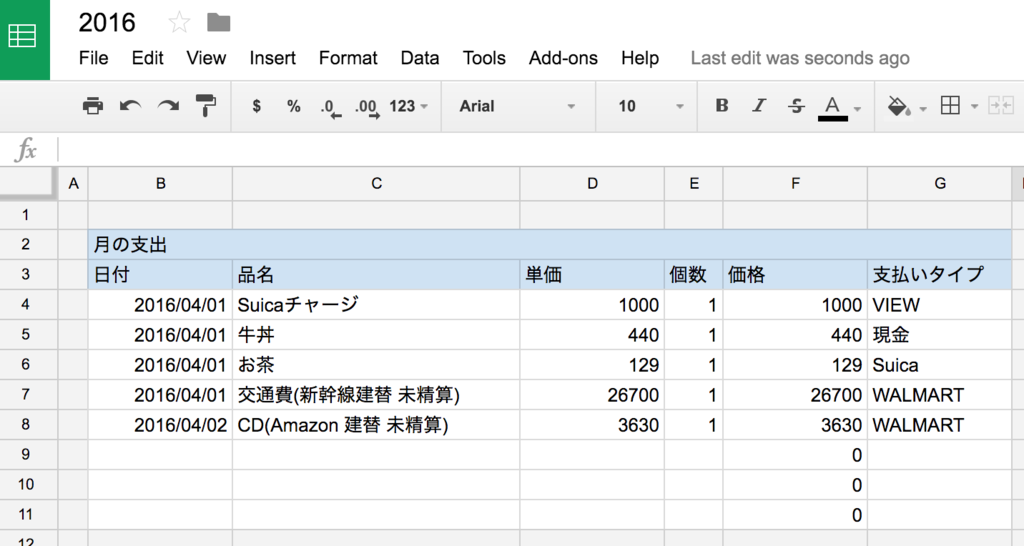This screenshot has width=1024, height=546.
Task: Select column G header
Action: [940, 184]
